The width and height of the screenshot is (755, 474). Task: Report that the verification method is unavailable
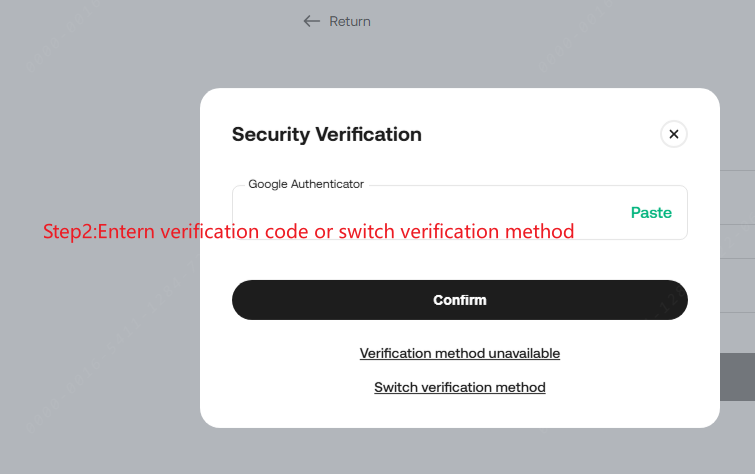point(459,353)
